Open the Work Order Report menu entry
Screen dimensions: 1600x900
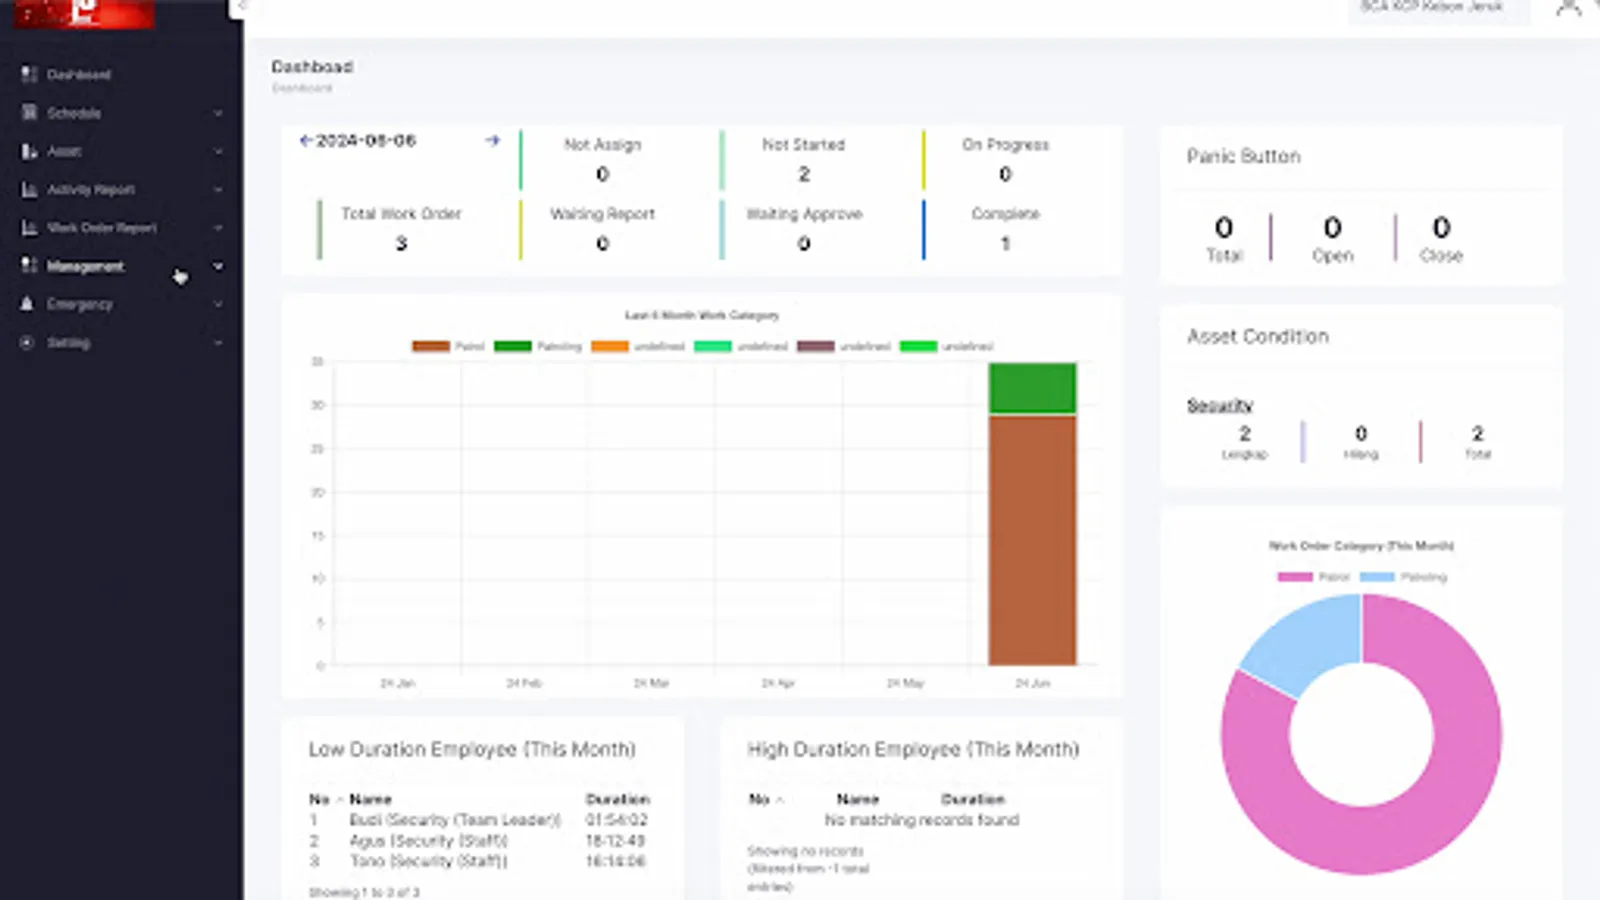[100, 227]
